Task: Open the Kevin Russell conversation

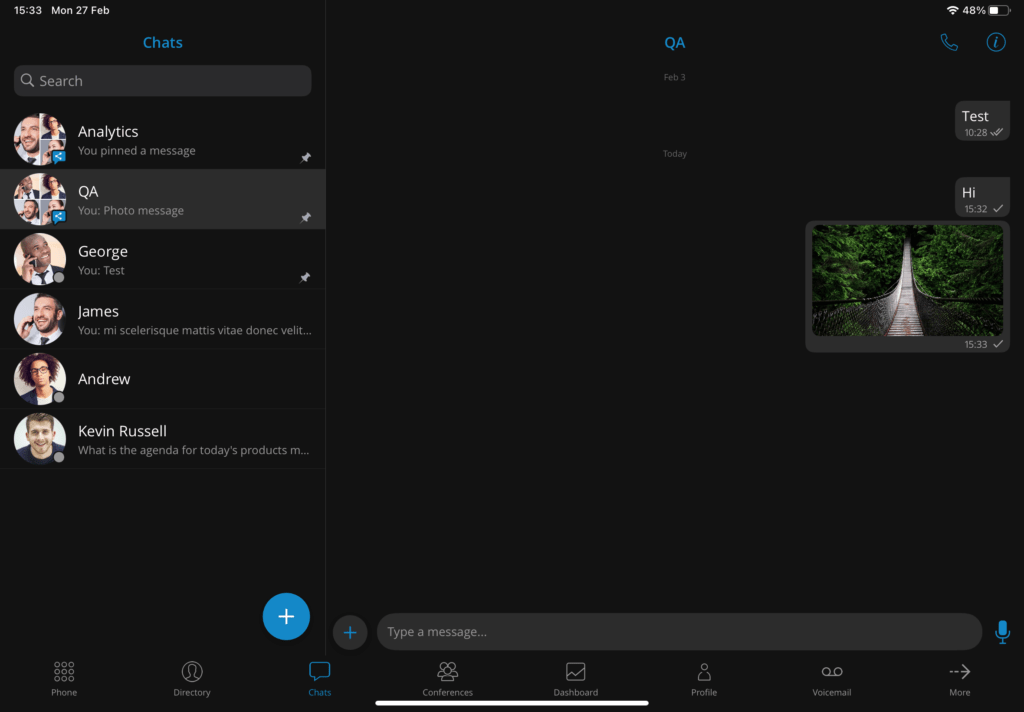Action: click(x=163, y=439)
